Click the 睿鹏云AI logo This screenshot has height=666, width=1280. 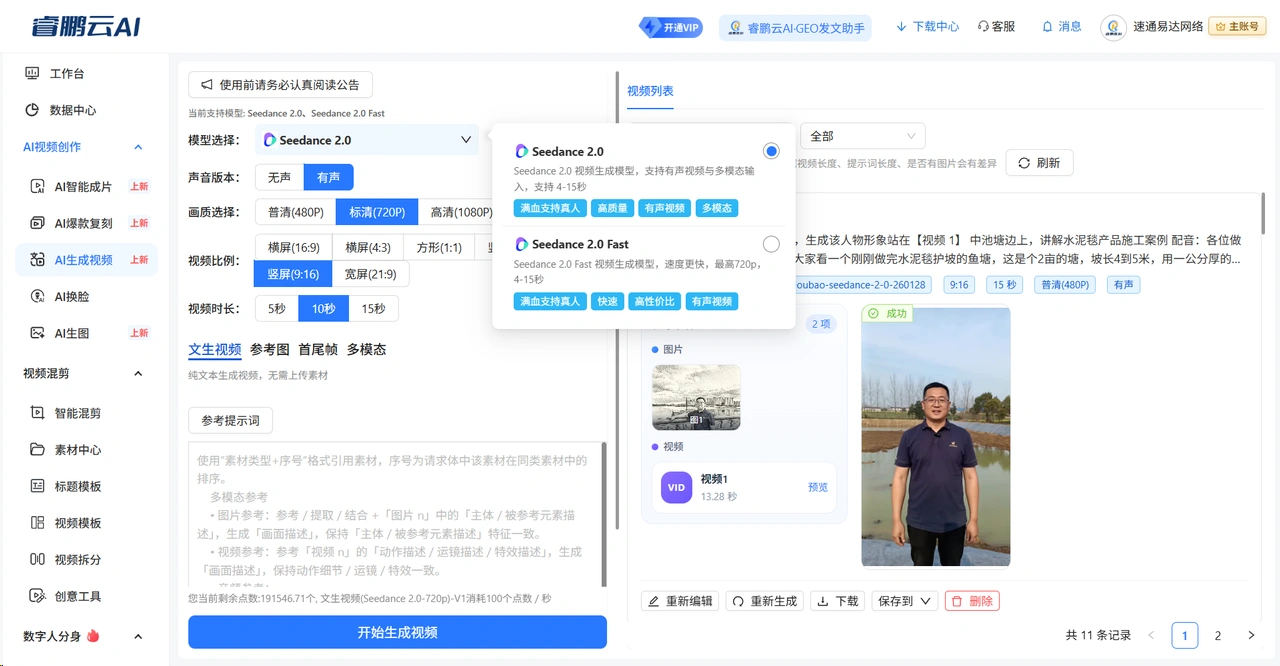85,27
